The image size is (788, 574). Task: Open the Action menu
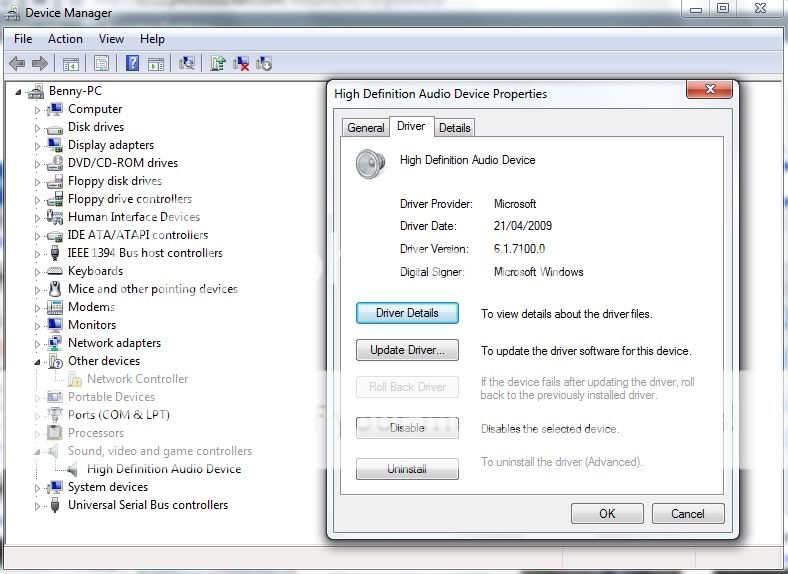point(65,39)
